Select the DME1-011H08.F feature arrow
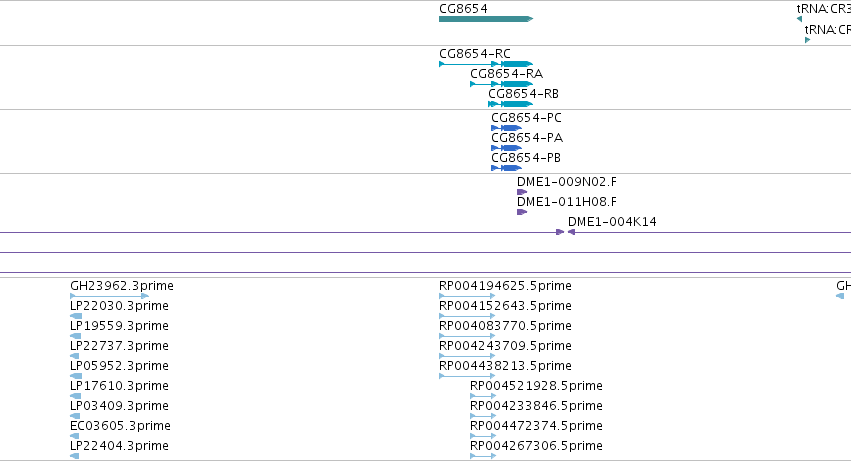 click(522, 212)
